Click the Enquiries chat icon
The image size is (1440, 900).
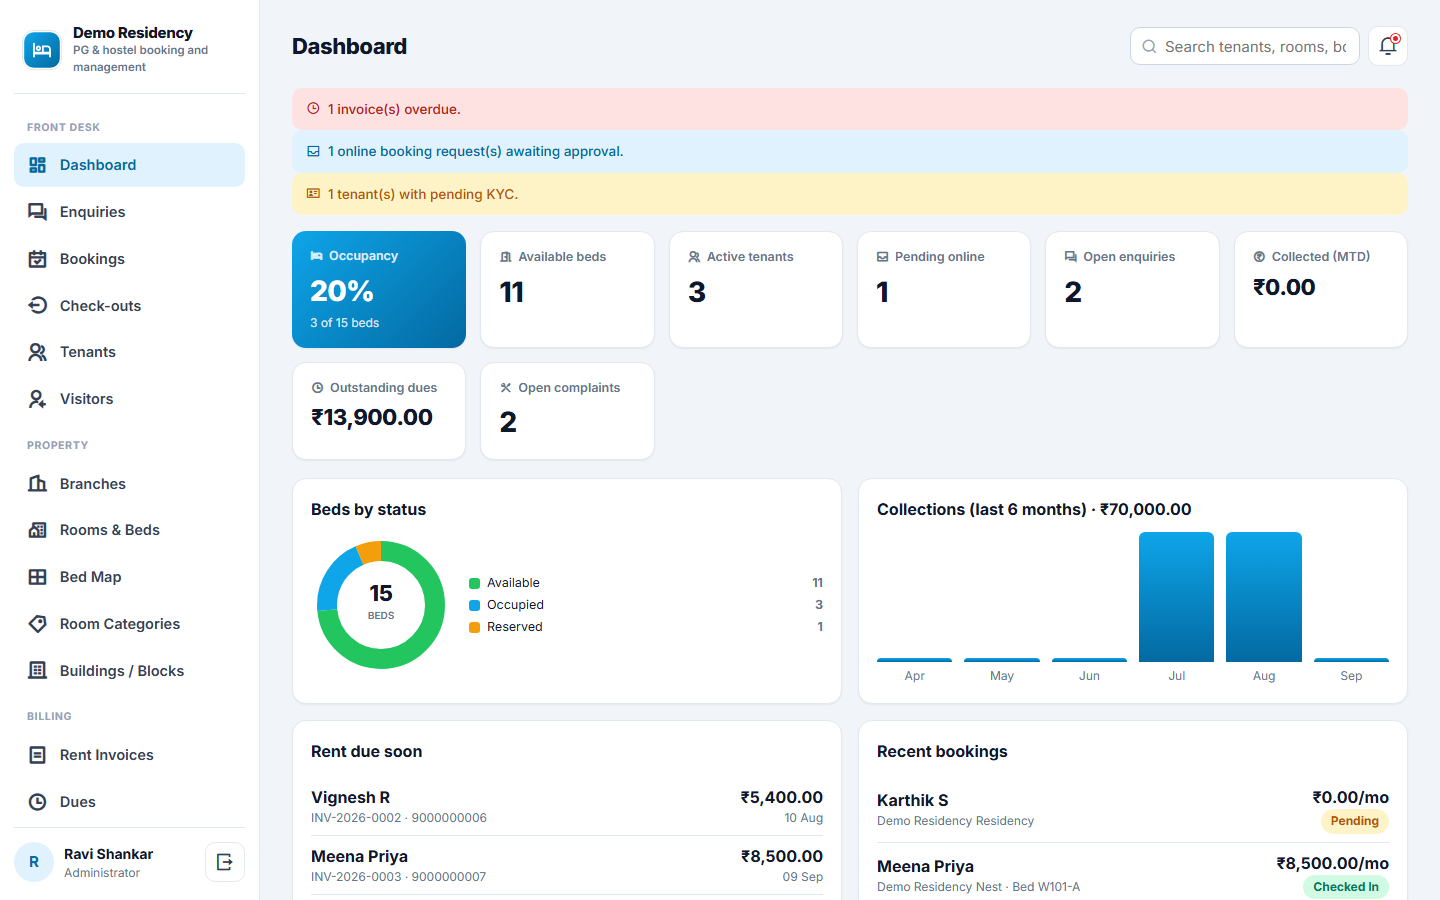(38, 212)
